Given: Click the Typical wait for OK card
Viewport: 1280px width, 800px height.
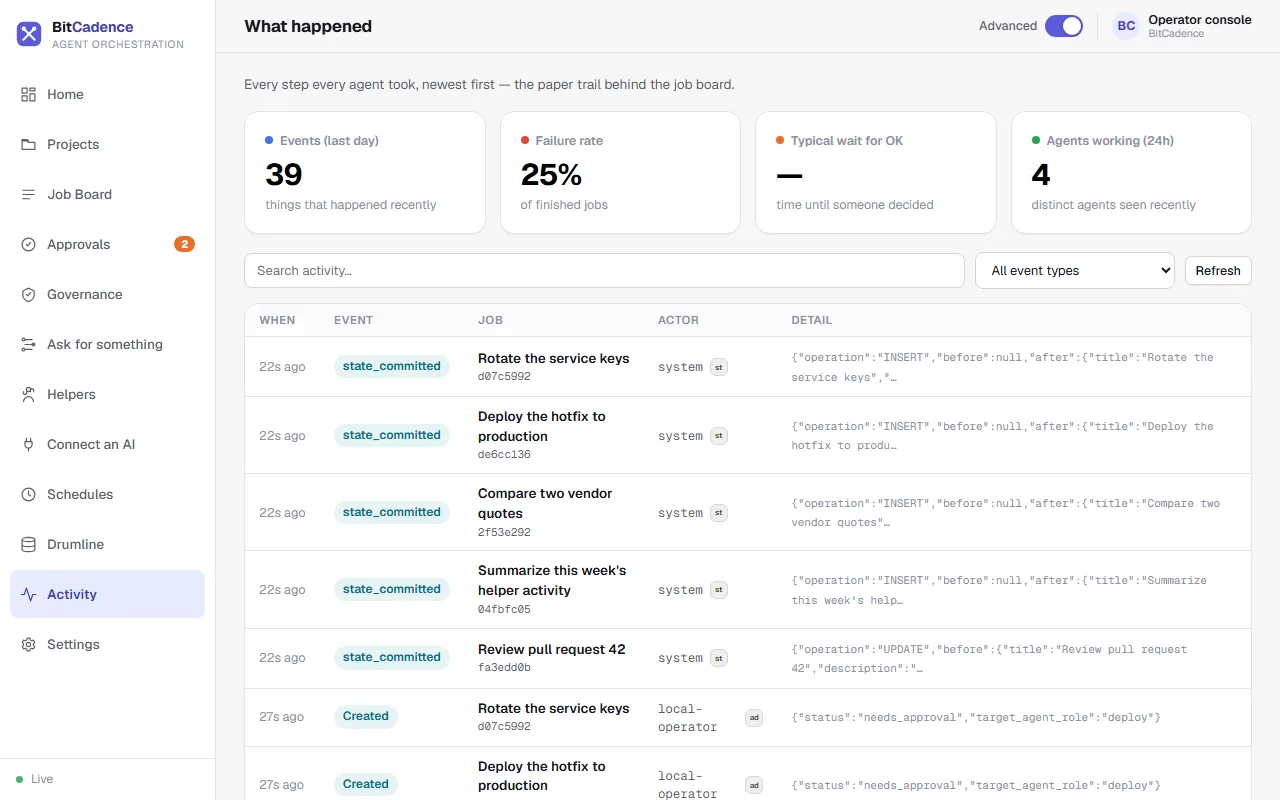Looking at the screenshot, I should point(876,173).
